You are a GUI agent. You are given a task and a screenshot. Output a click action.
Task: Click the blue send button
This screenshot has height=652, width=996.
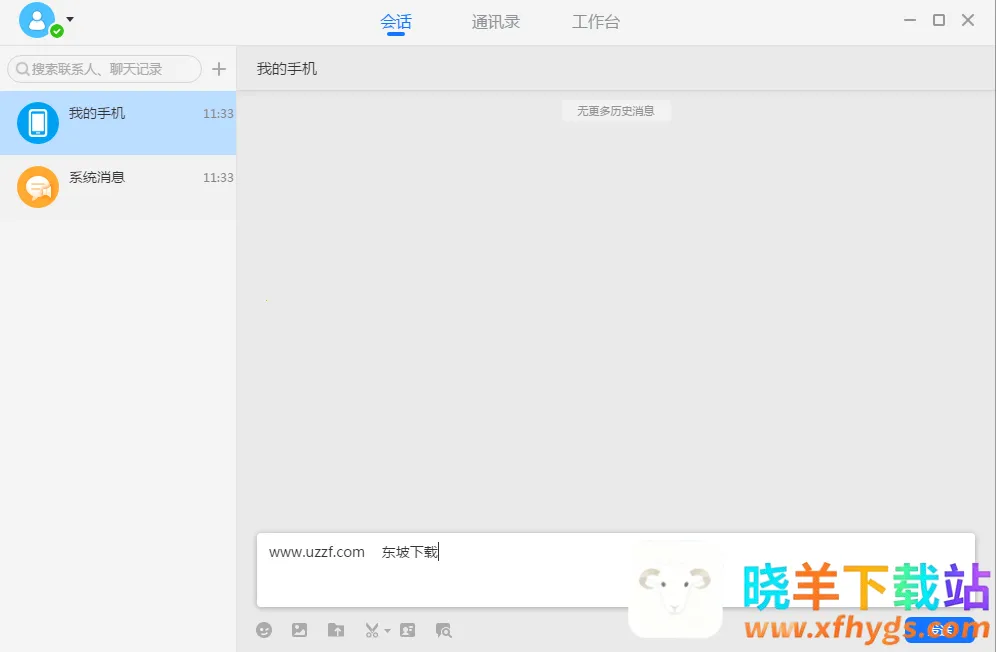point(940,630)
